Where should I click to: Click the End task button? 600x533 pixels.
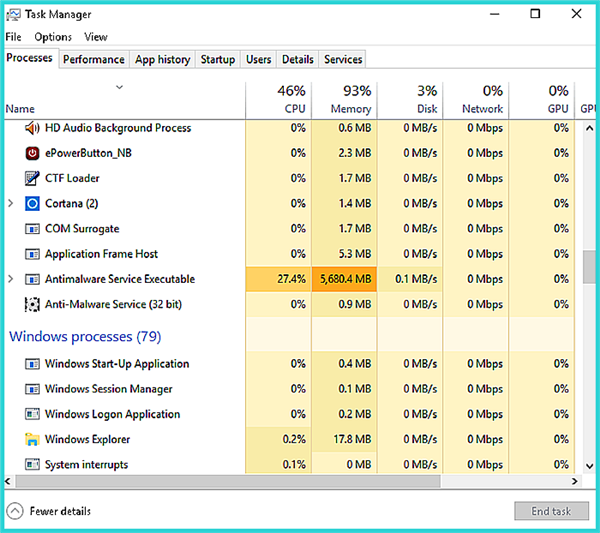[x=551, y=511]
